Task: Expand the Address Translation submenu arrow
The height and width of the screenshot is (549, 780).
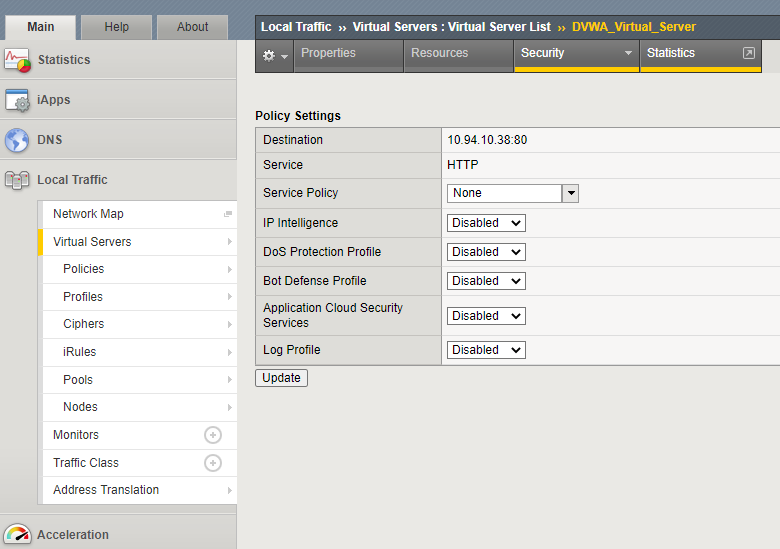Action: click(229, 490)
